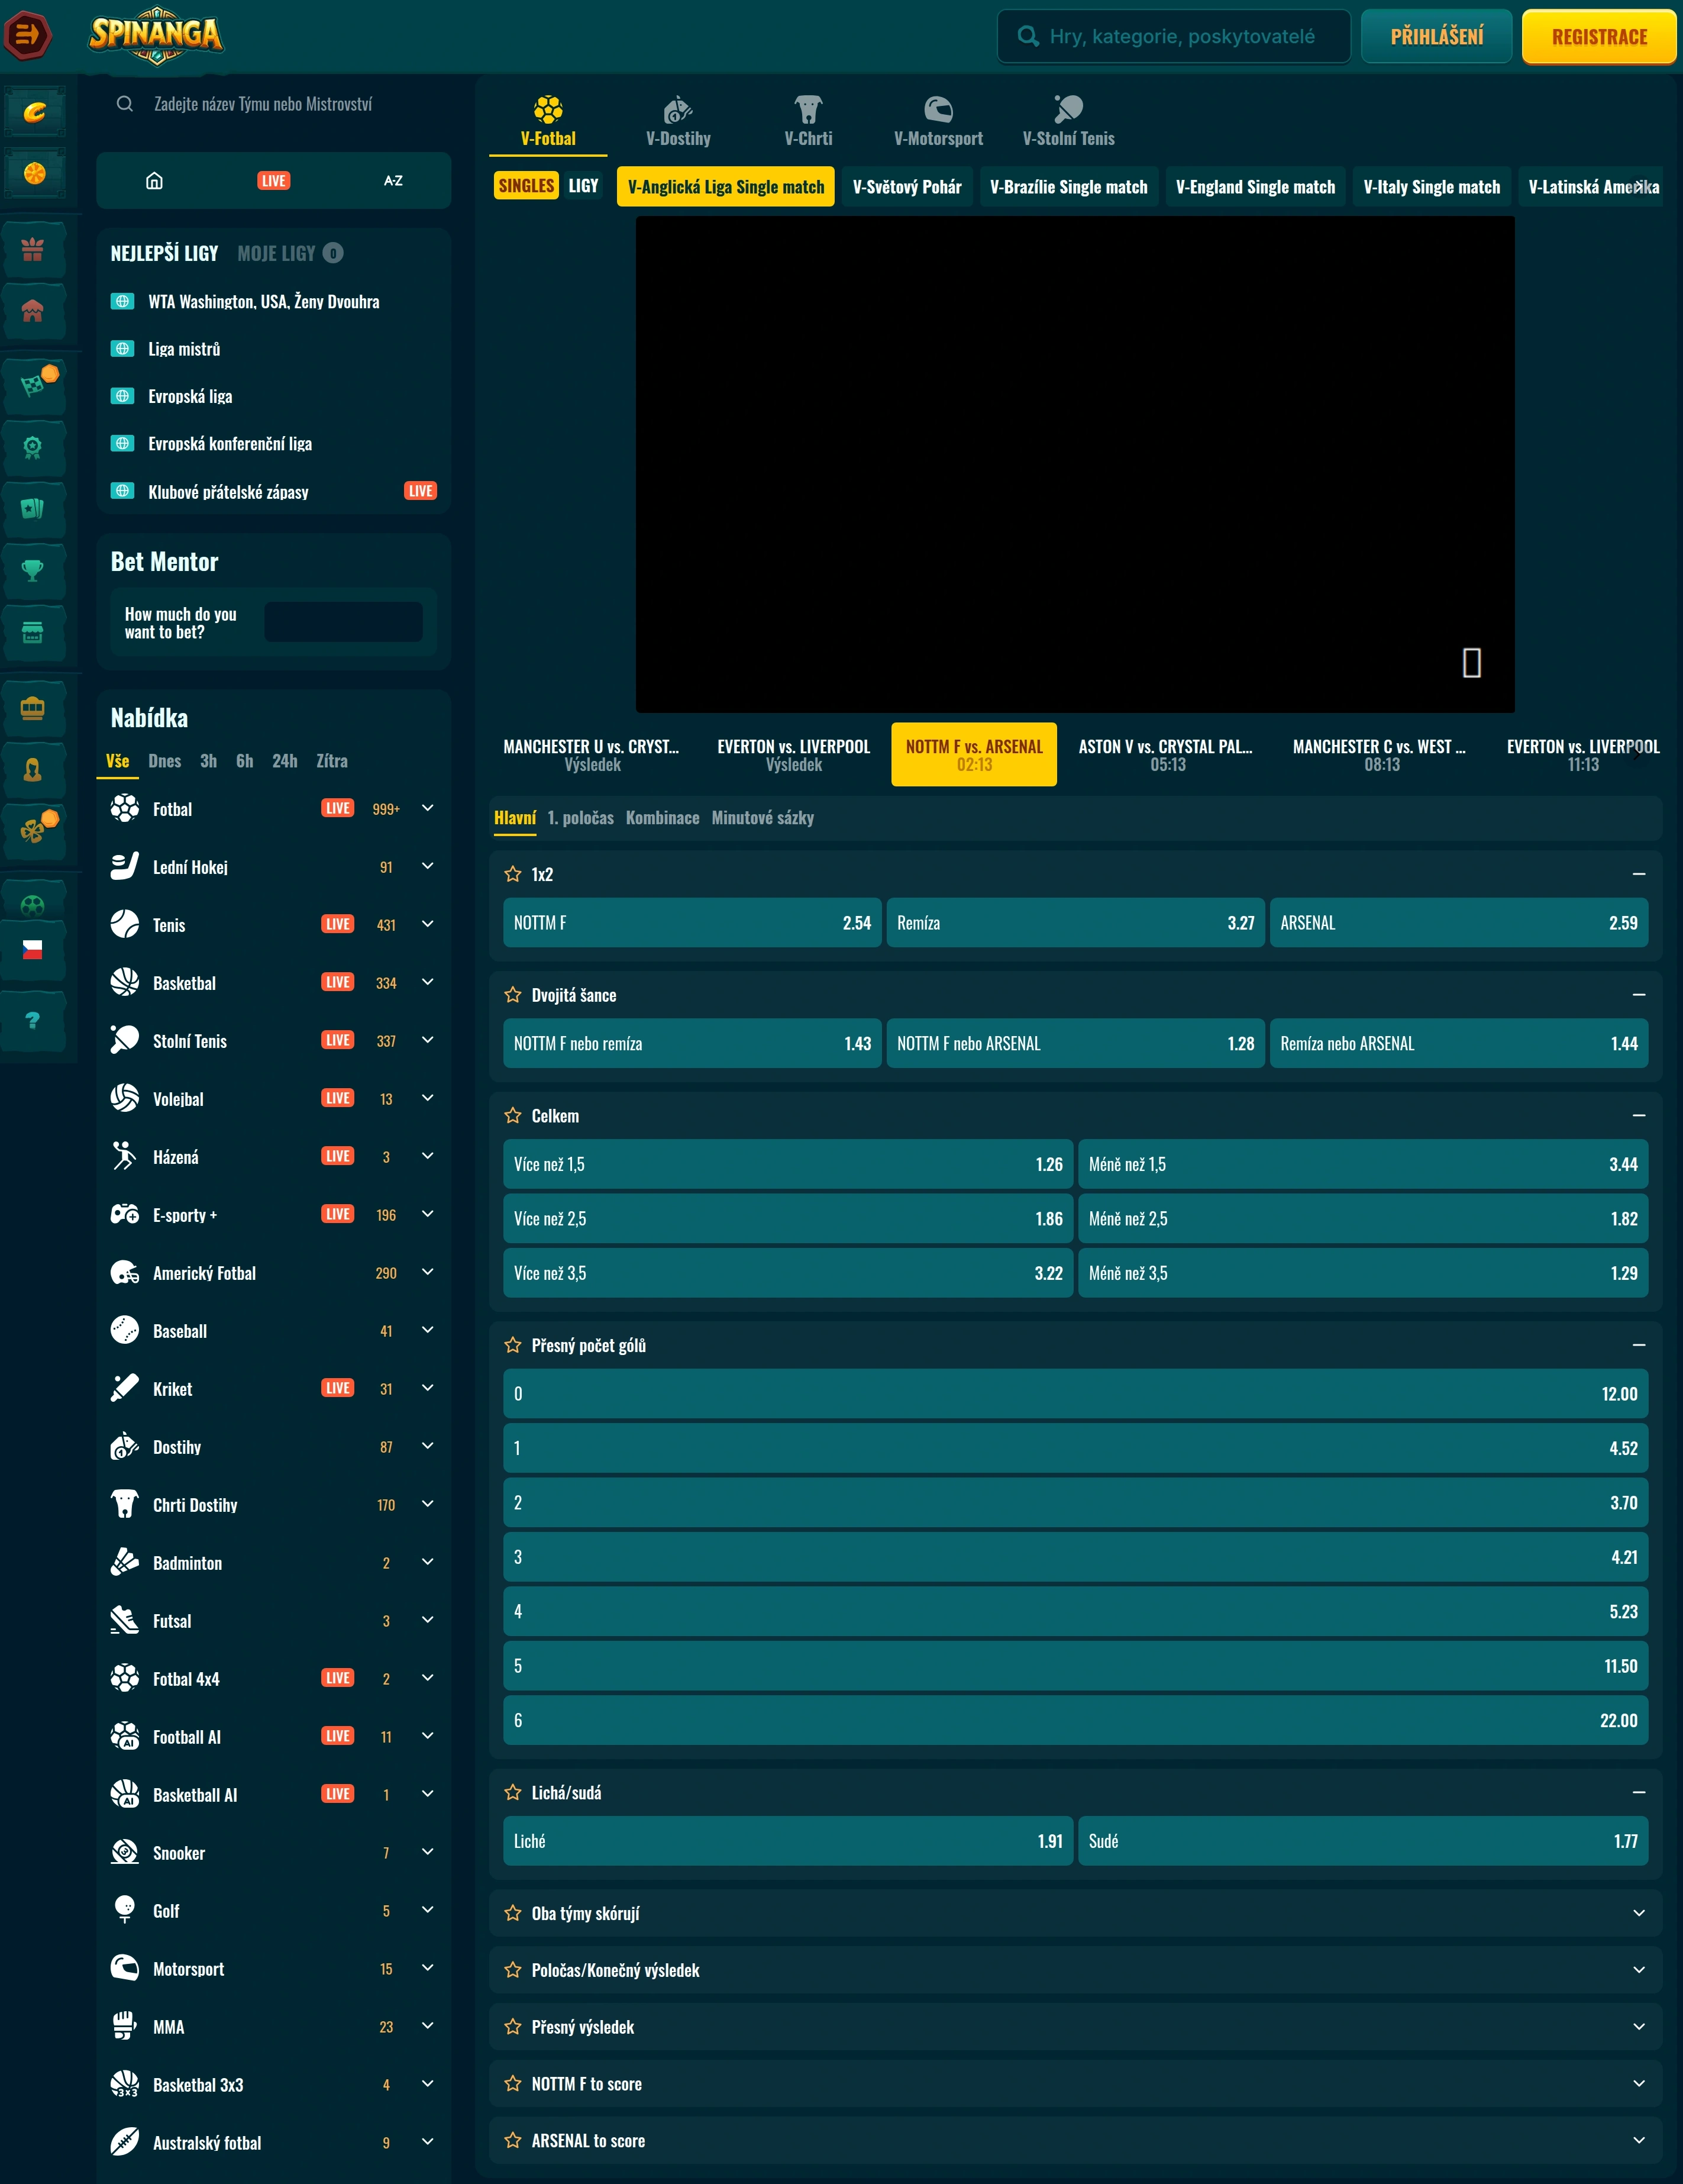
Task: Bet on Více než 2,5 at 1.86
Action: click(788, 1219)
